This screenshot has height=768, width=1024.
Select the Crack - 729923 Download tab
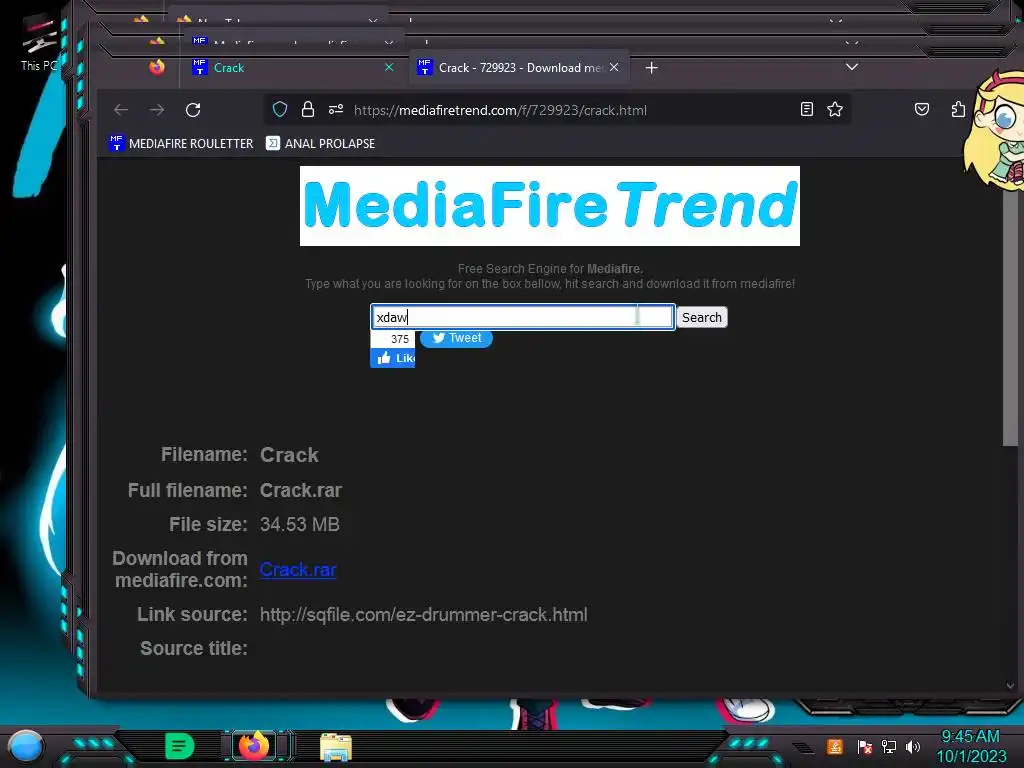(519, 68)
